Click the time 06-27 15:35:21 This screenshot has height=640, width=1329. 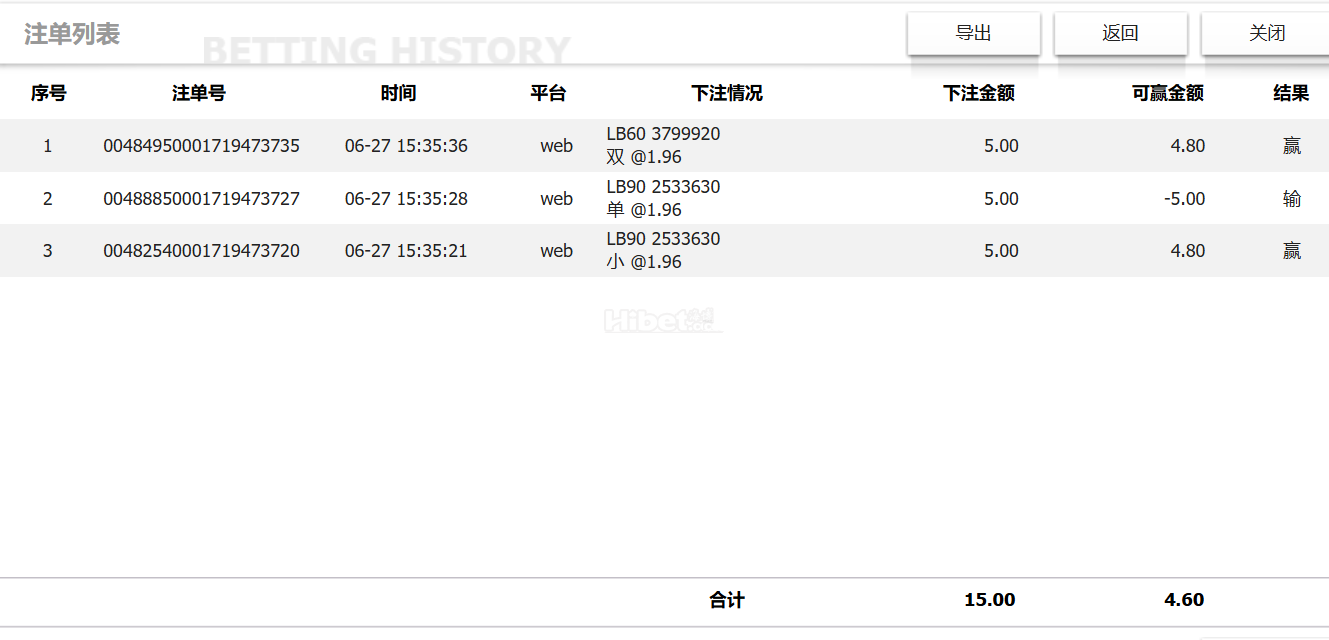(406, 251)
